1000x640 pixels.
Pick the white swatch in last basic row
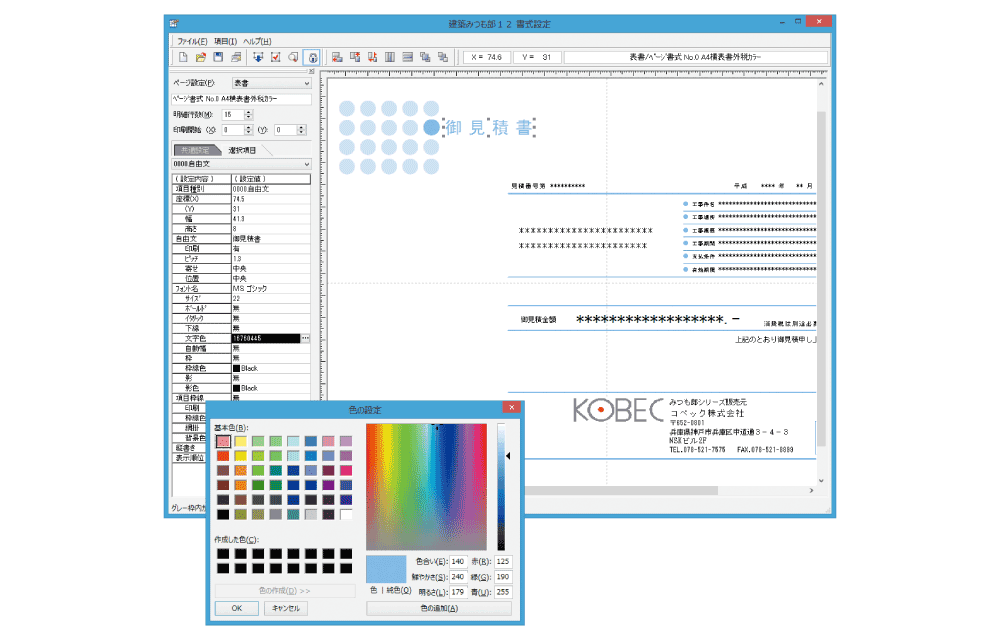pyautogui.click(x=346, y=514)
